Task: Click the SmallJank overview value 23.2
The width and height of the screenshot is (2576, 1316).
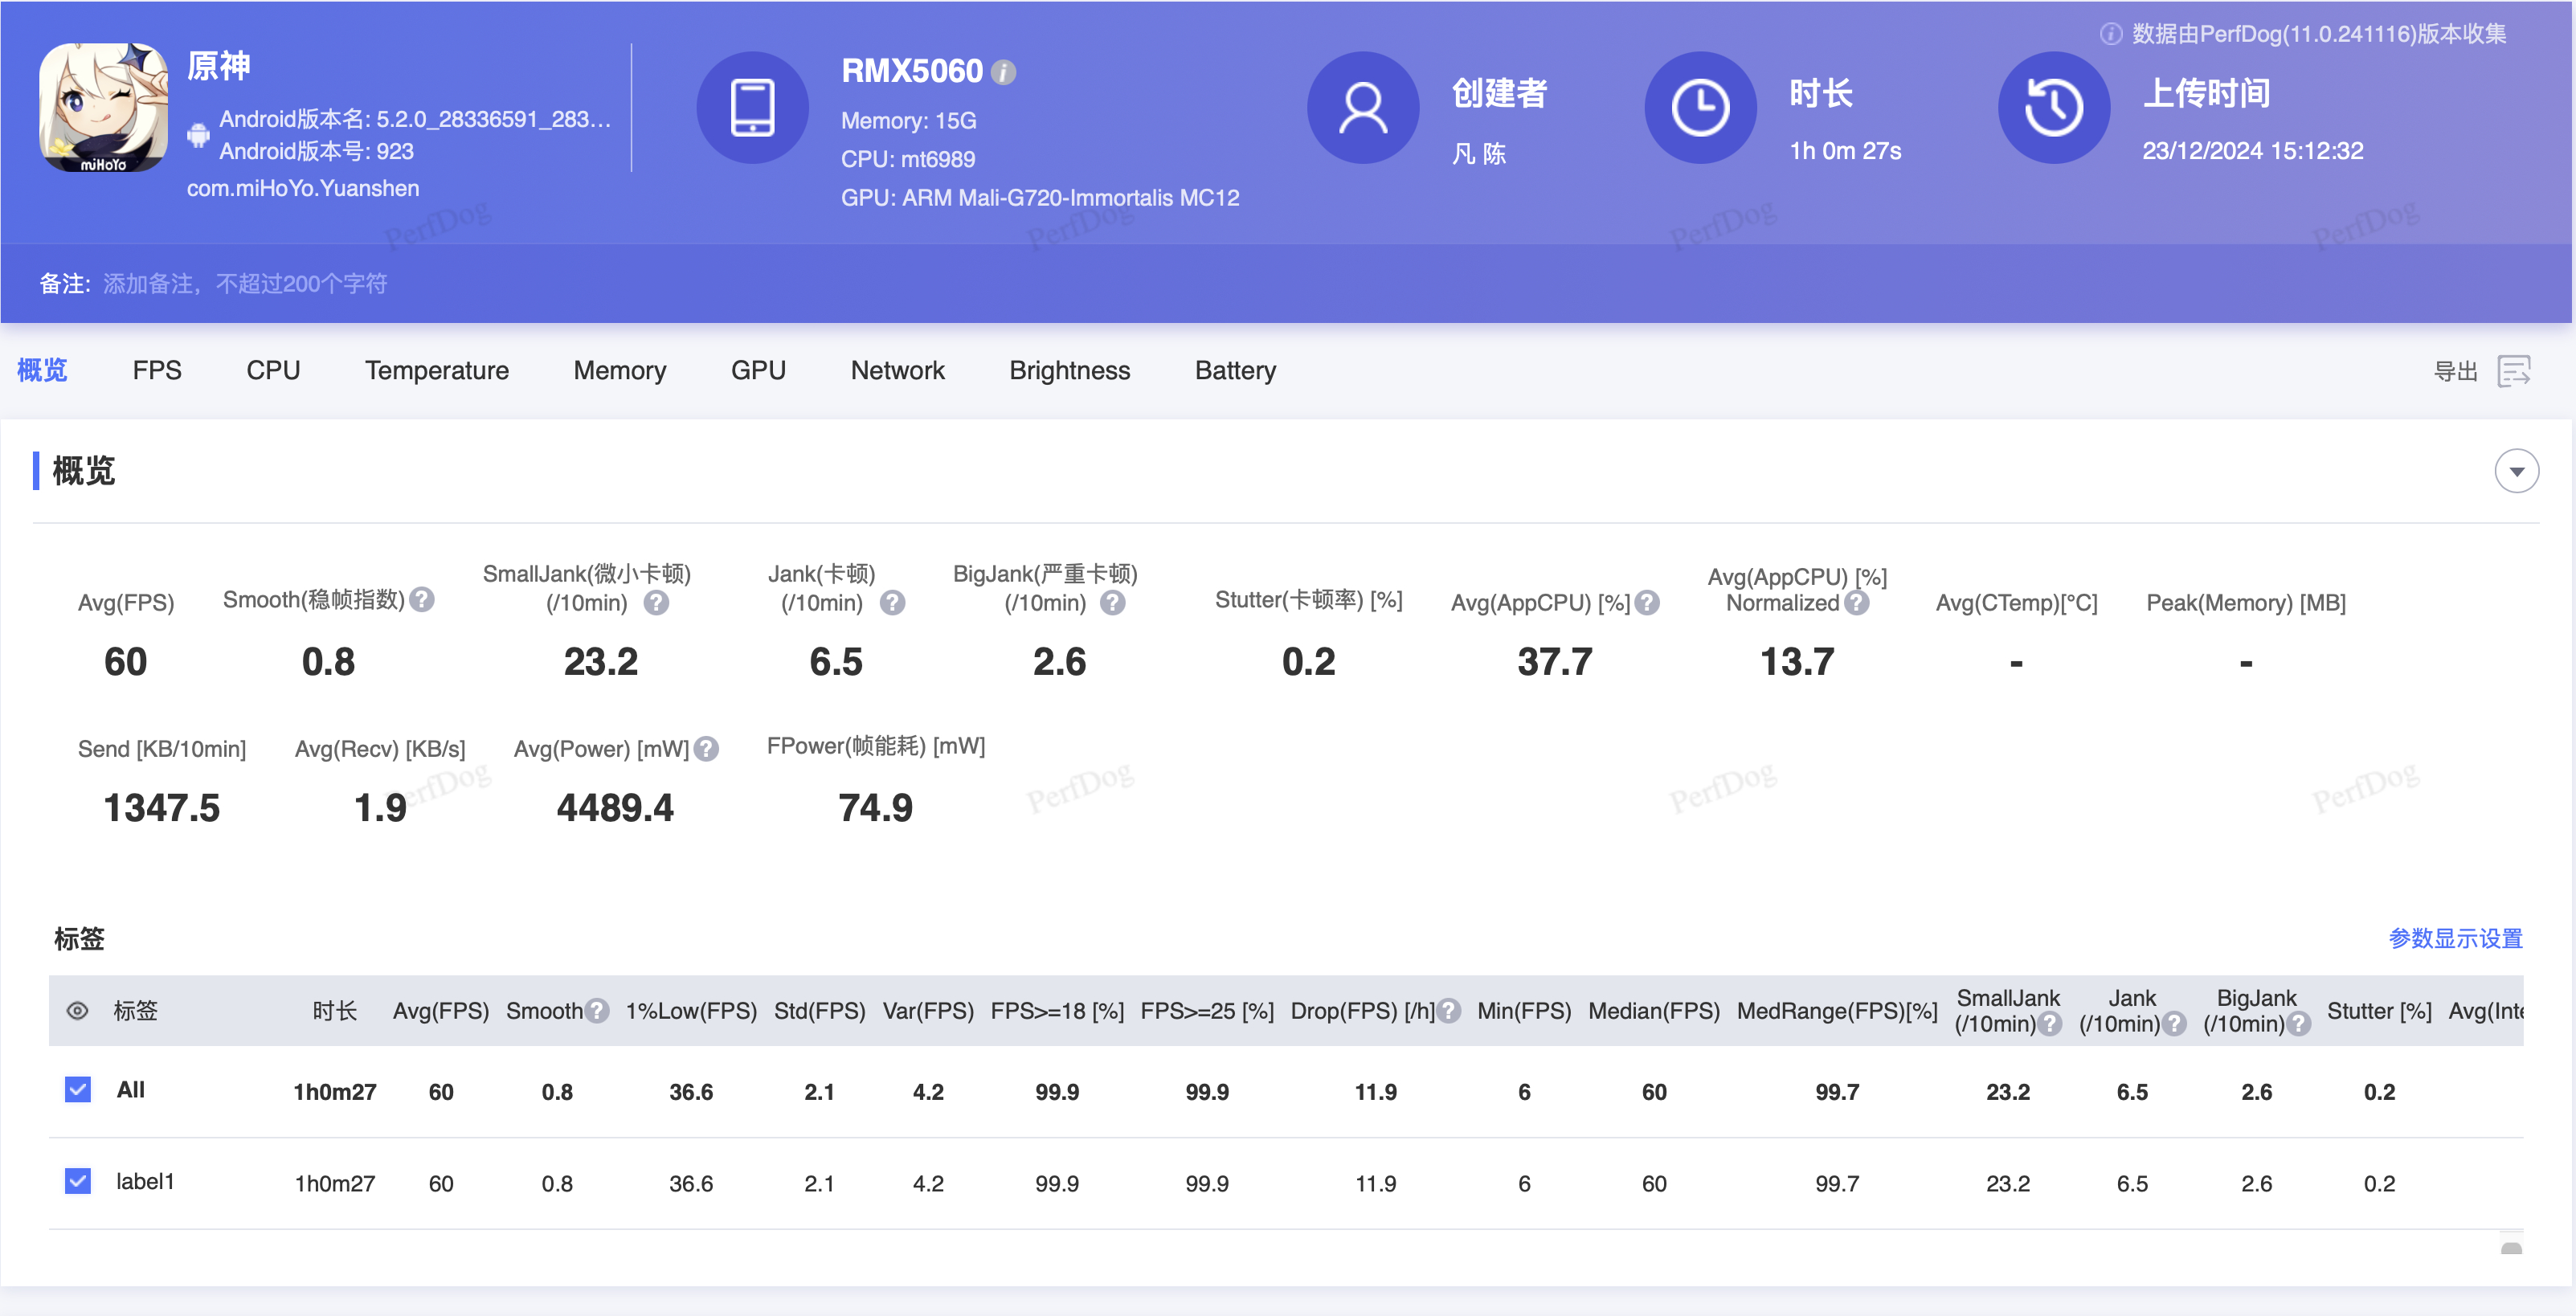Action: pos(601,662)
